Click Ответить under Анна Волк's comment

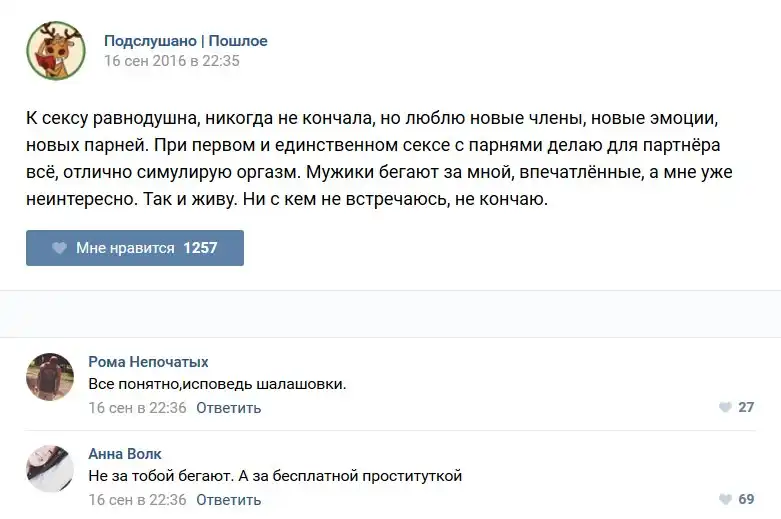tap(228, 500)
